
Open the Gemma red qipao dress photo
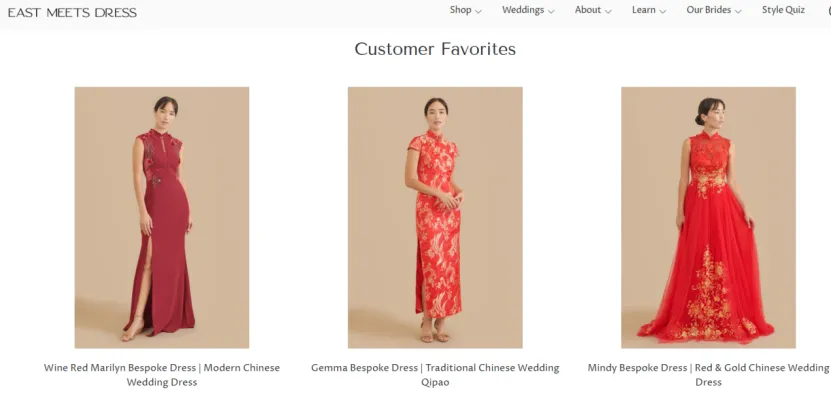point(435,218)
